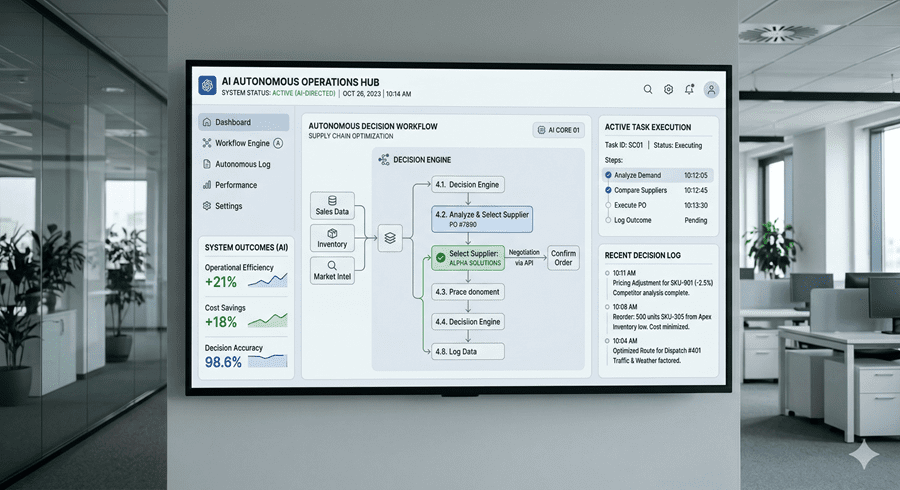Click the AI Operations Hub logo icon
This screenshot has width=900, height=490.
pyautogui.click(x=207, y=86)
